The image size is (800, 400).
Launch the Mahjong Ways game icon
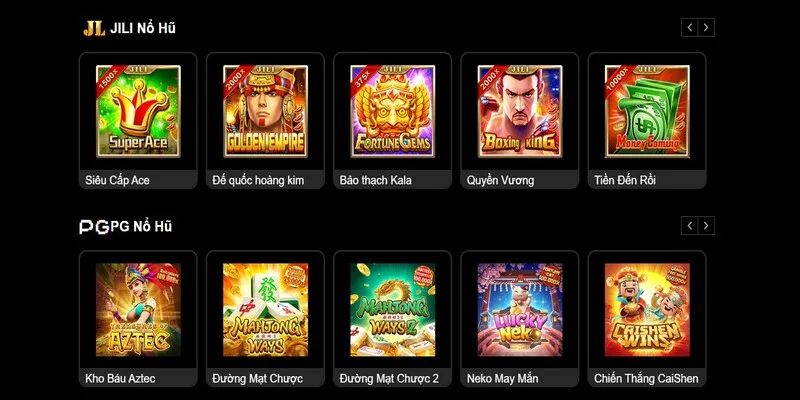click(x=265, y=310)
